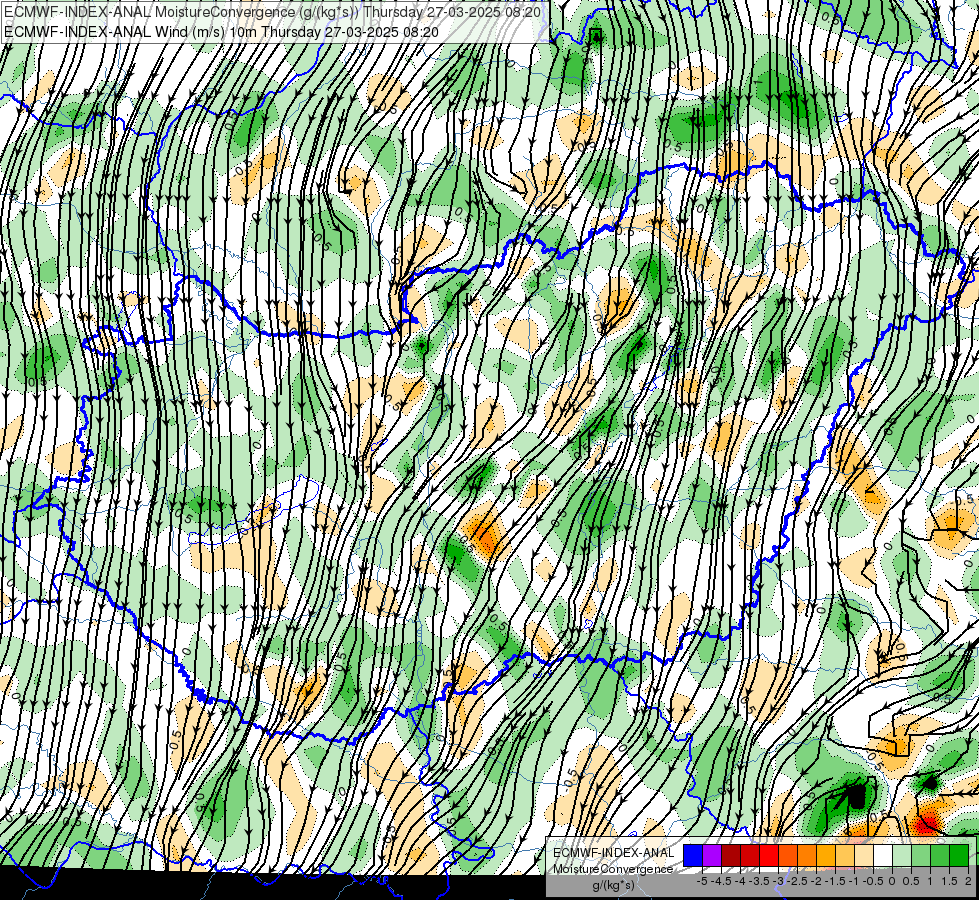Select the medium green swatch between 1 and 1.5
The height and width of the screenshot is (900, 979).
[x=940, y=856]
